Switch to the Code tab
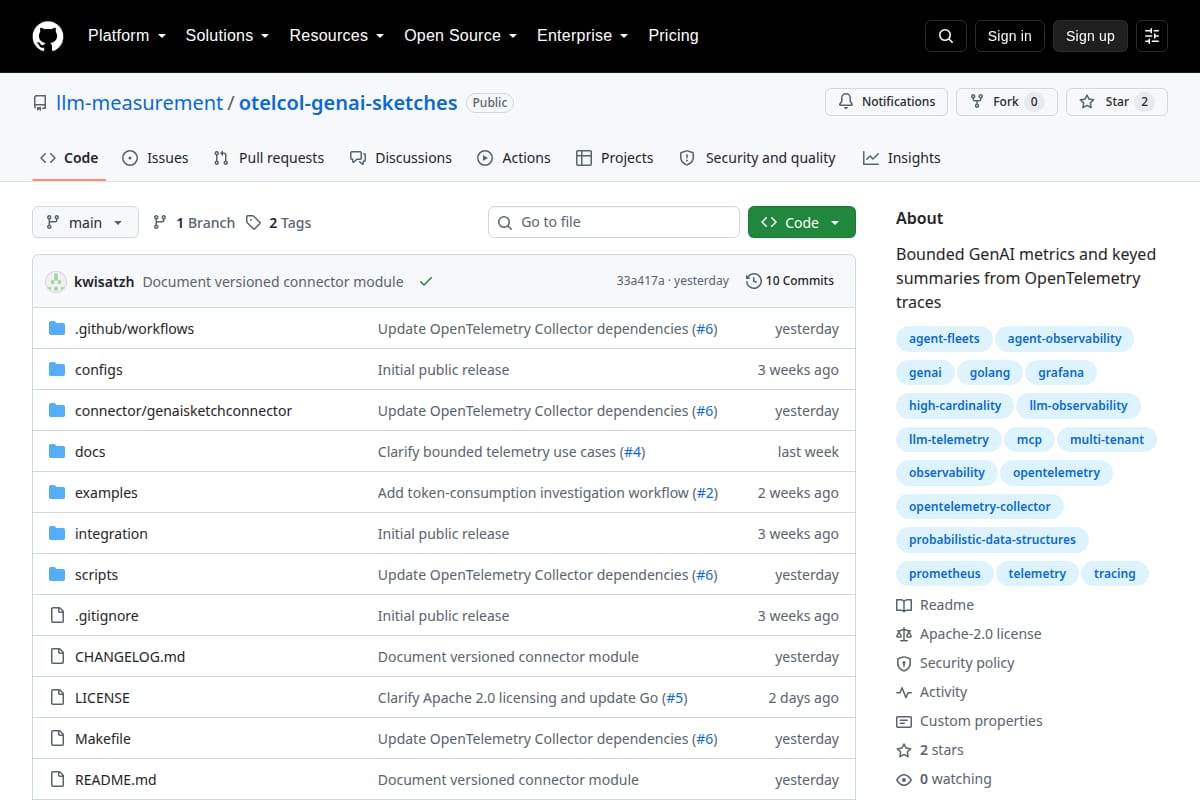The height and width of the screenshot is (800, 1200). point(69,158)
